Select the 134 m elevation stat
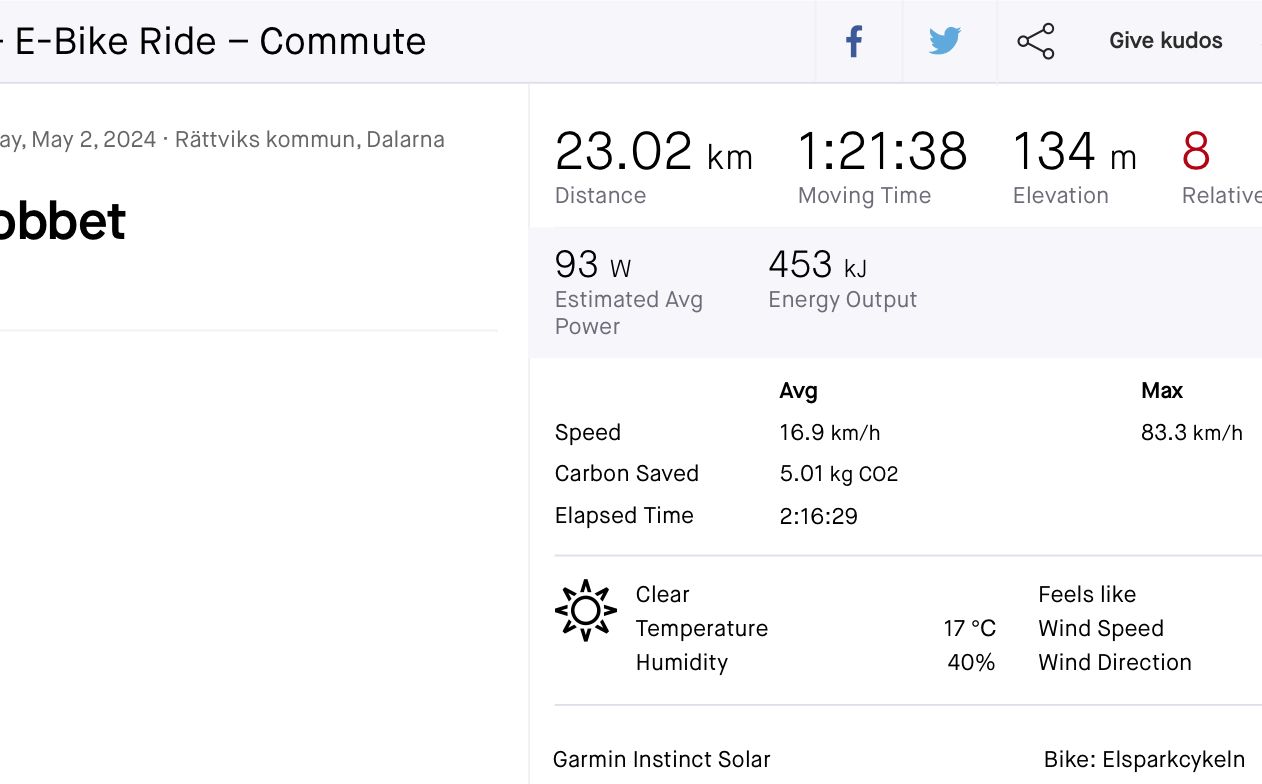 coord(1074,153)
